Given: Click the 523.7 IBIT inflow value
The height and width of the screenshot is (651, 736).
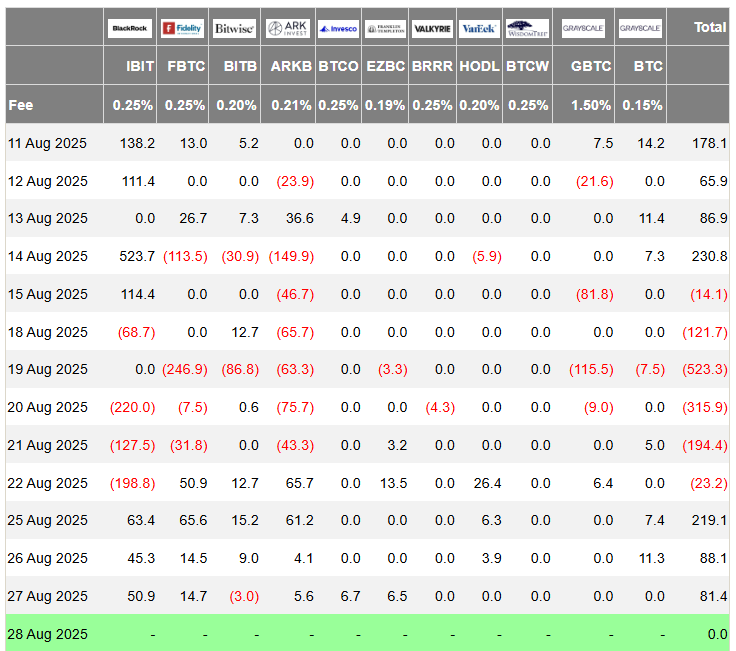Looking at the screenshot, I should 137,256.
